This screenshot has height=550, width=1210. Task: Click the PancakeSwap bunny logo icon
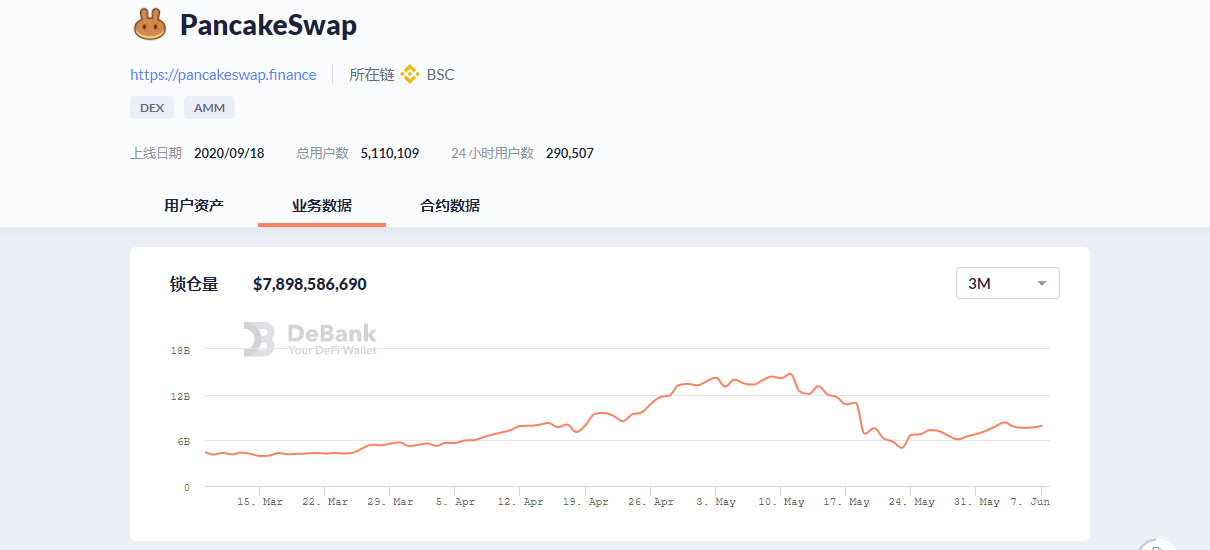point(149,24)
